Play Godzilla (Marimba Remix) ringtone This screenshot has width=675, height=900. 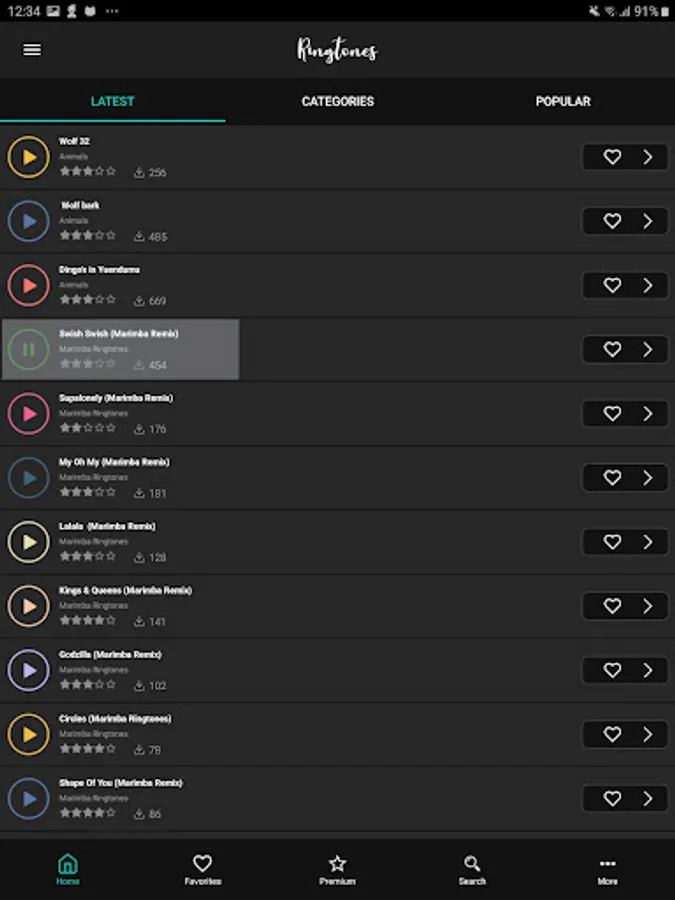pos(29,670)
